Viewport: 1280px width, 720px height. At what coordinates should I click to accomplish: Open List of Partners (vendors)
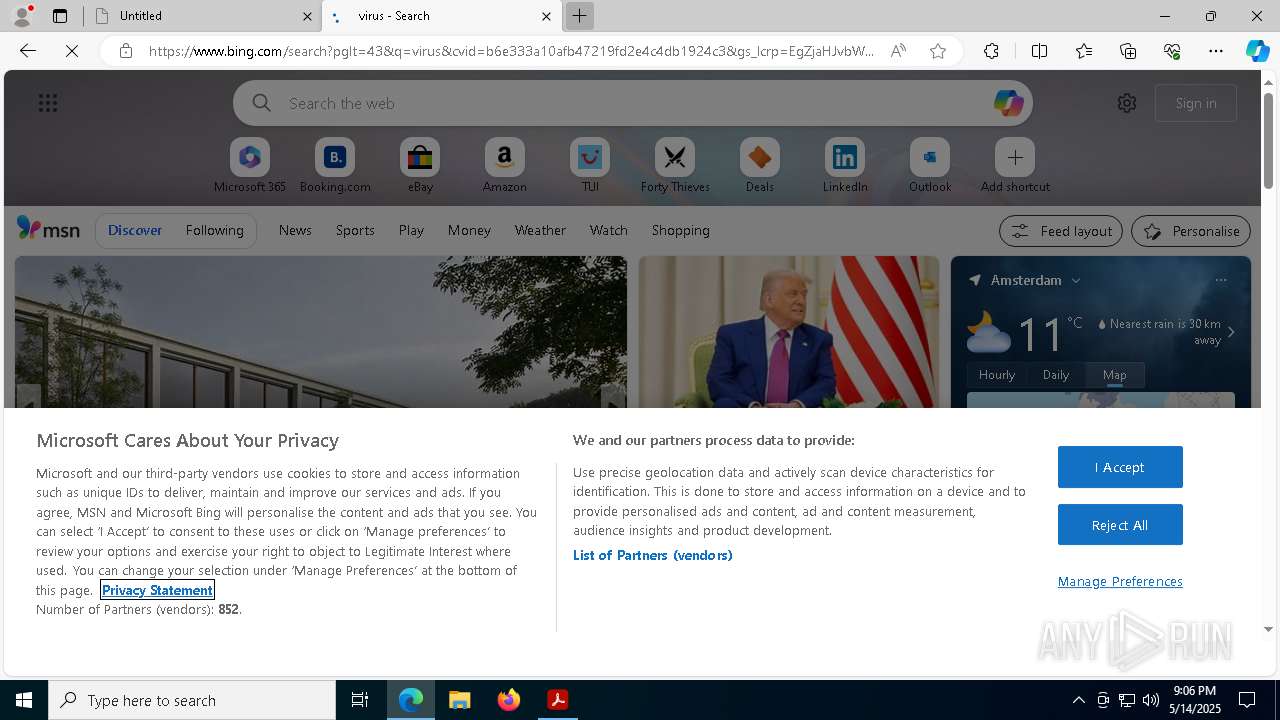[x=652, y=555]
